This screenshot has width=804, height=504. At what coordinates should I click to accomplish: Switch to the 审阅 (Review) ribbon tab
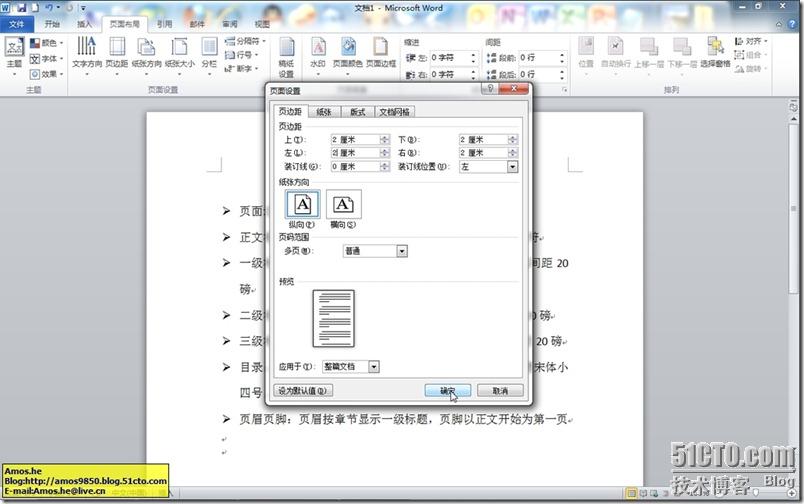[230, 24]
